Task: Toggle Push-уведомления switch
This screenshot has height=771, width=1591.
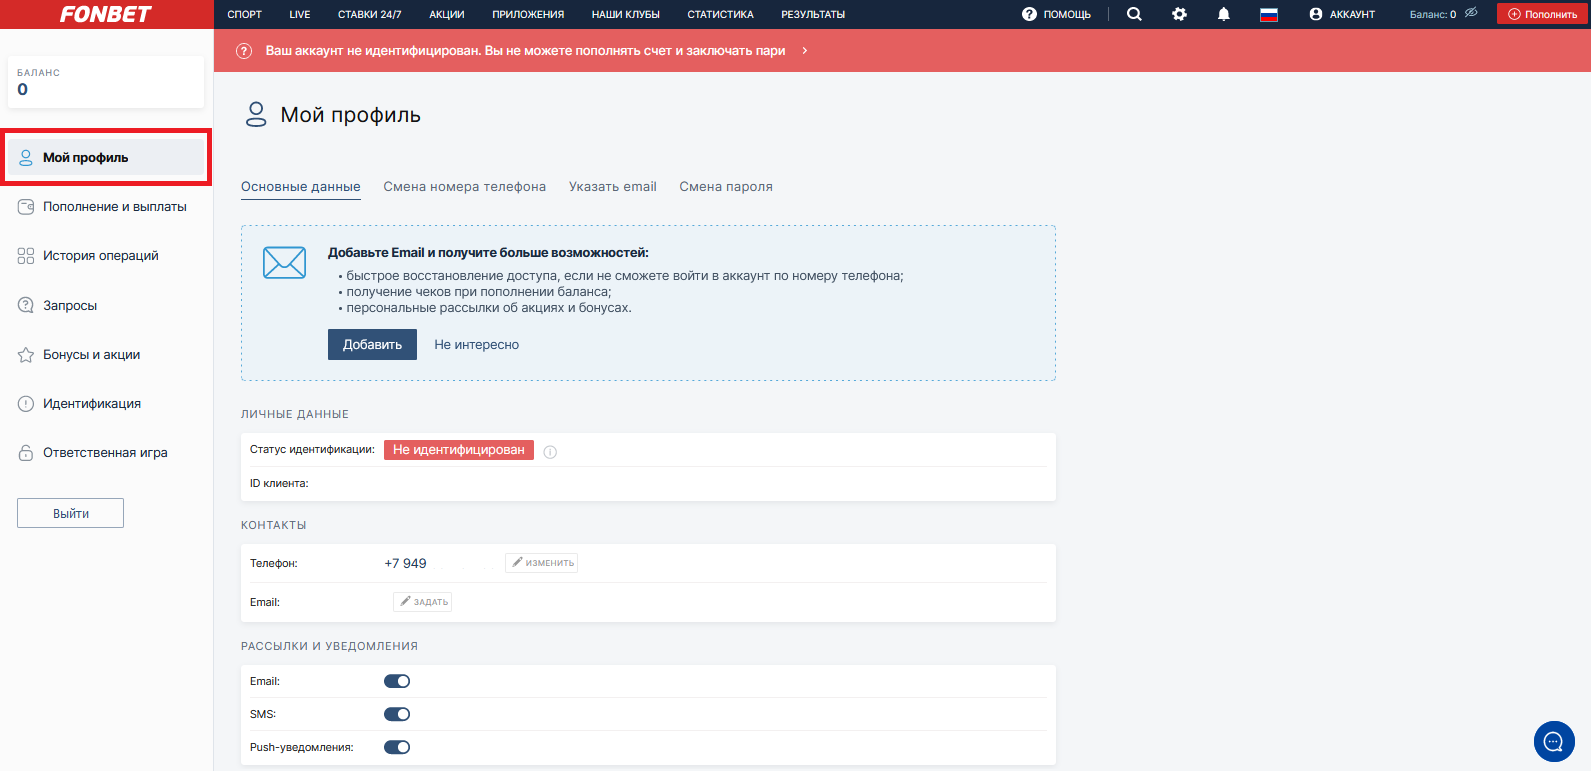Action: (x=397, y=747)
